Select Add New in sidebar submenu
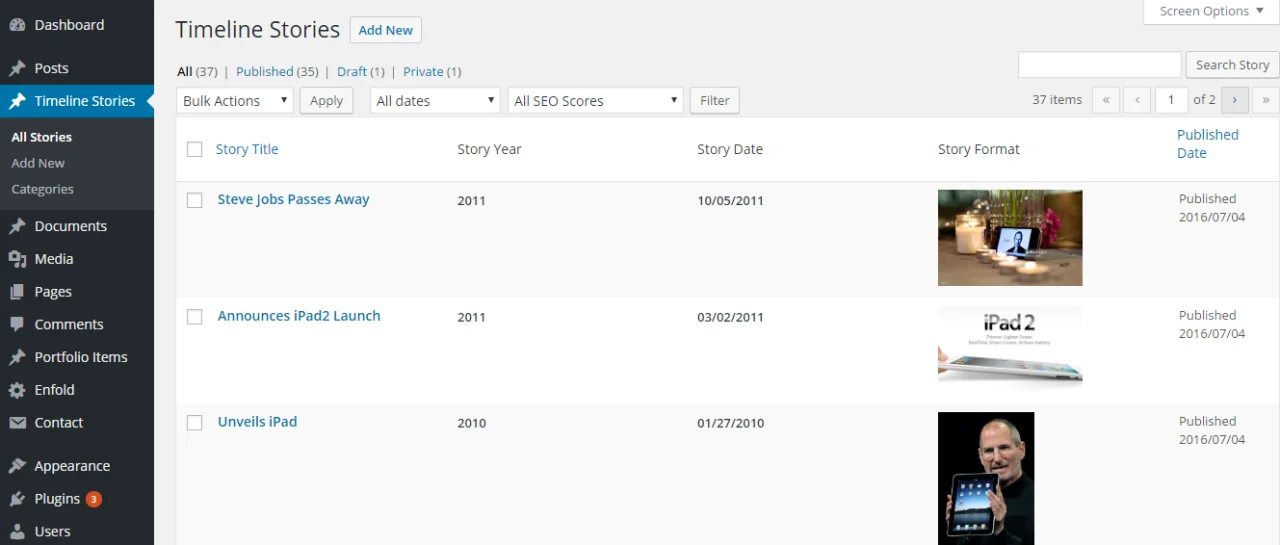Viewport: 1280px width, 545px height. (38, 163)
